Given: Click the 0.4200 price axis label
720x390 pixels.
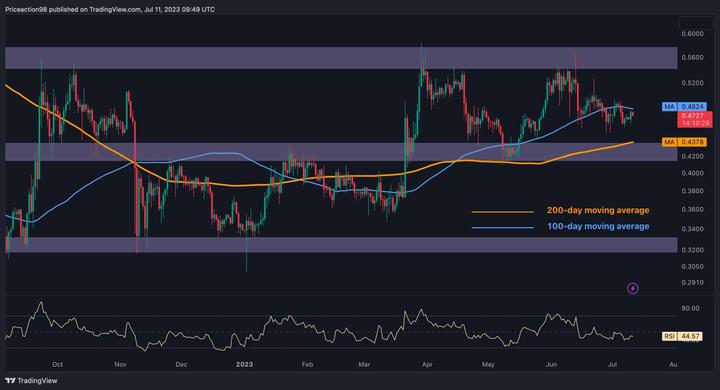Looking at the screenshot, I should click(x=692, y=157).
